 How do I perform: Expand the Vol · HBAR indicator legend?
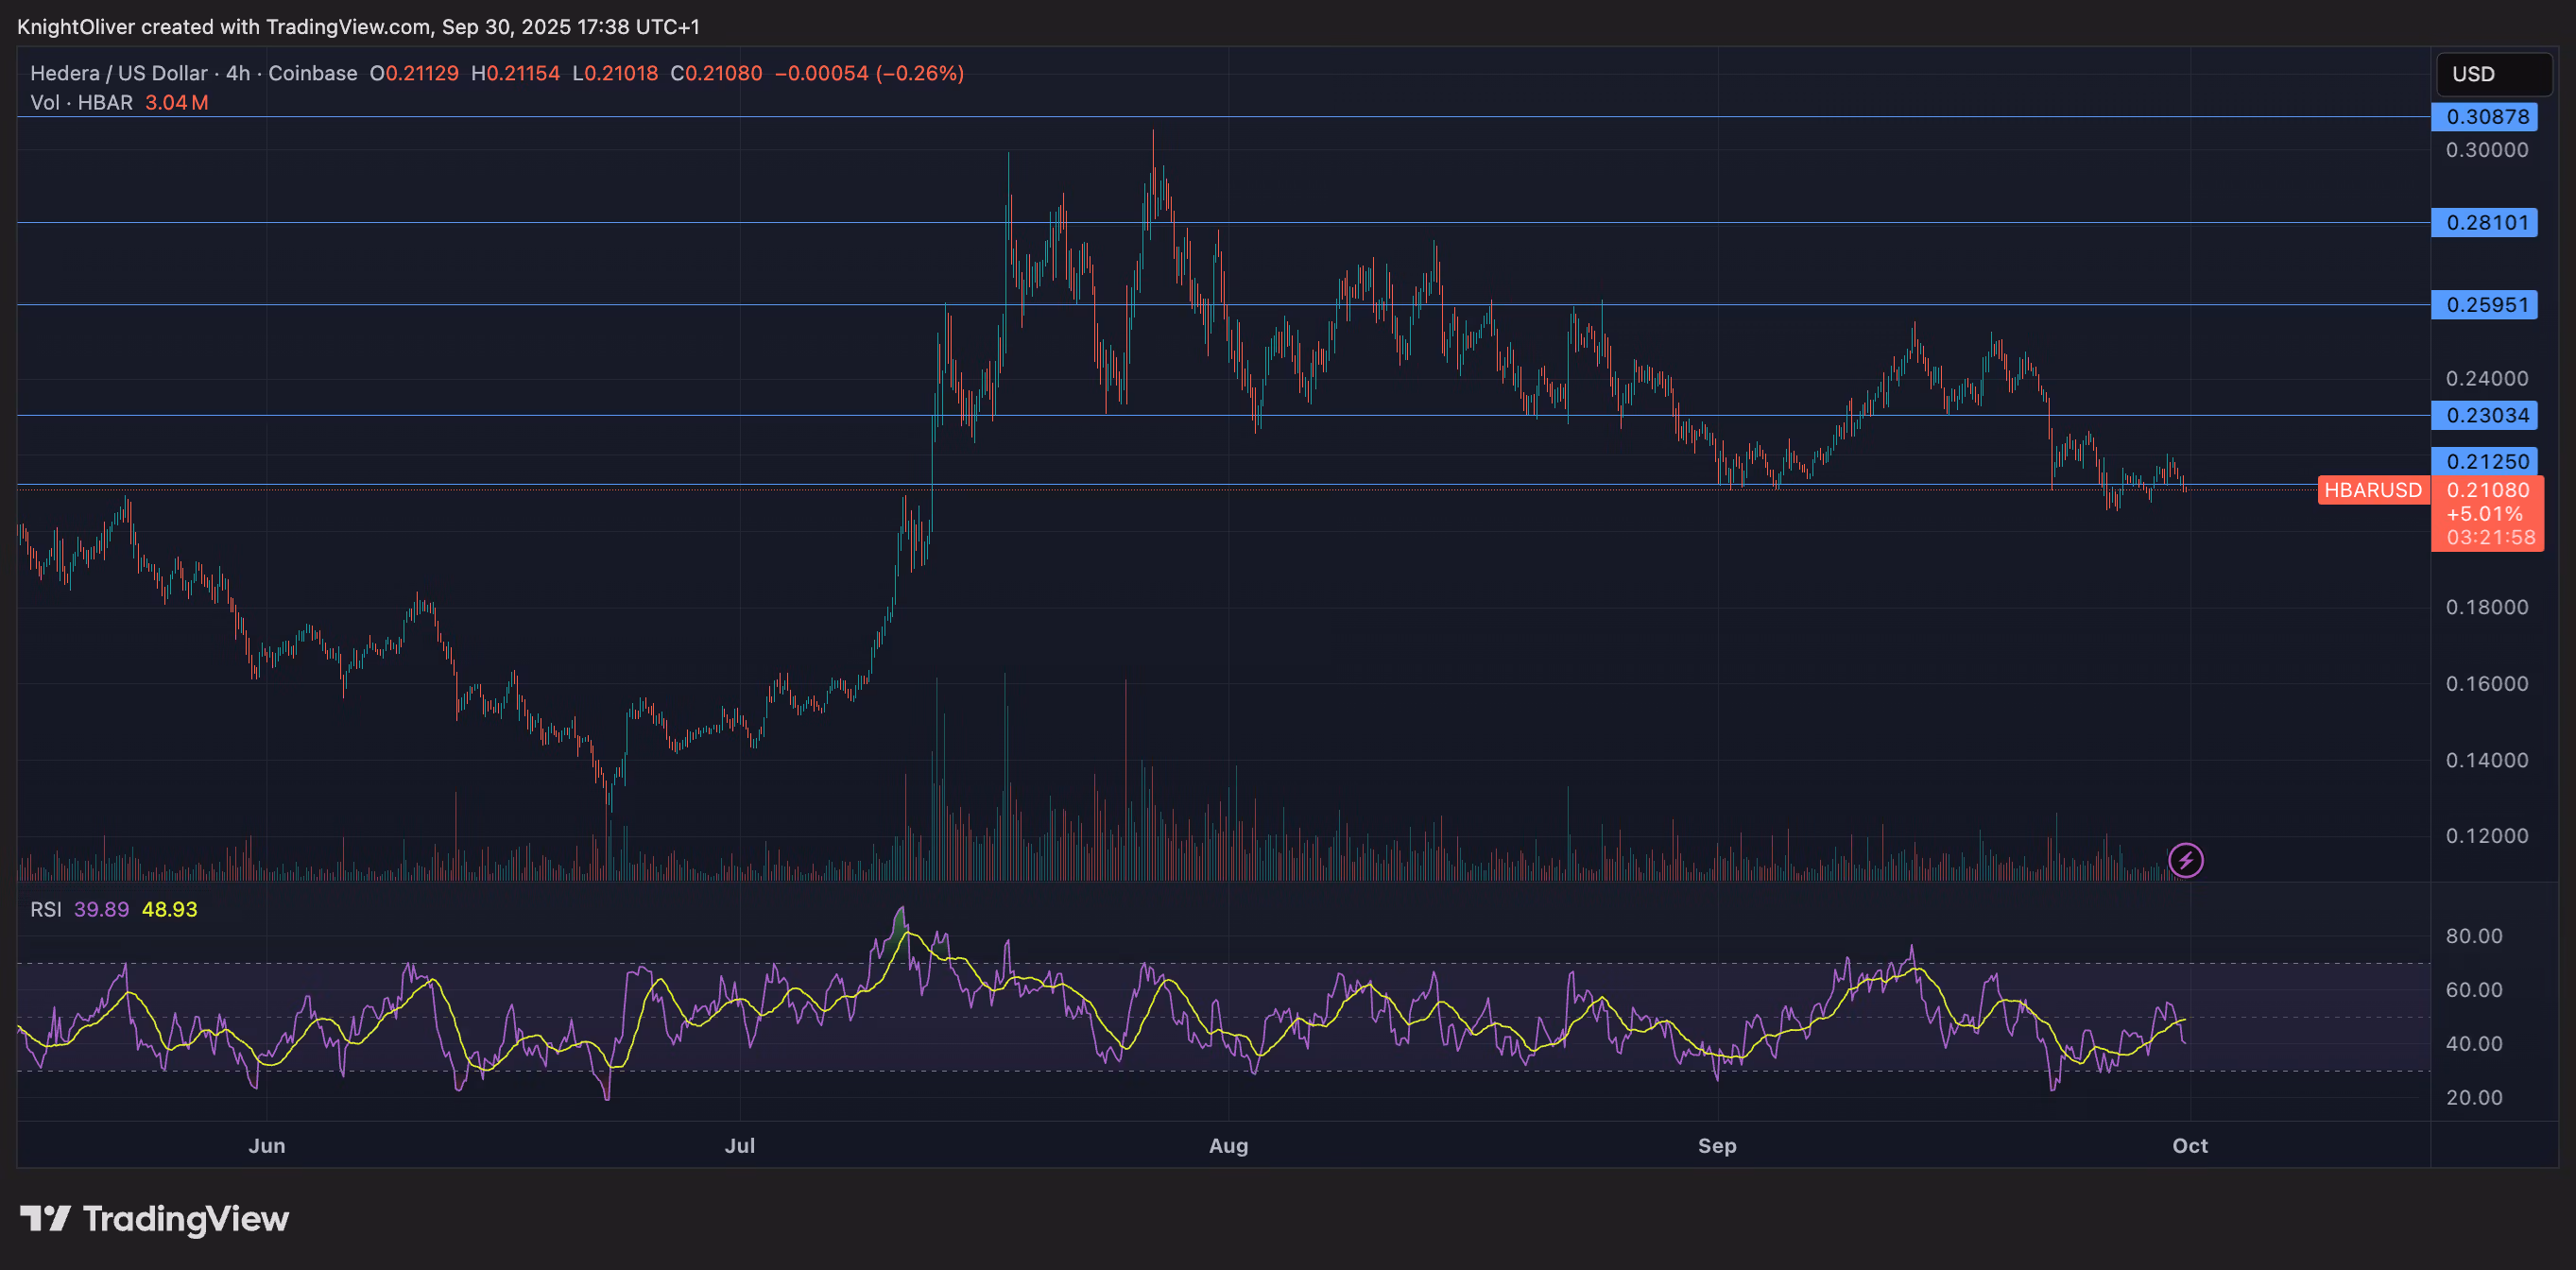coord(81,102)
